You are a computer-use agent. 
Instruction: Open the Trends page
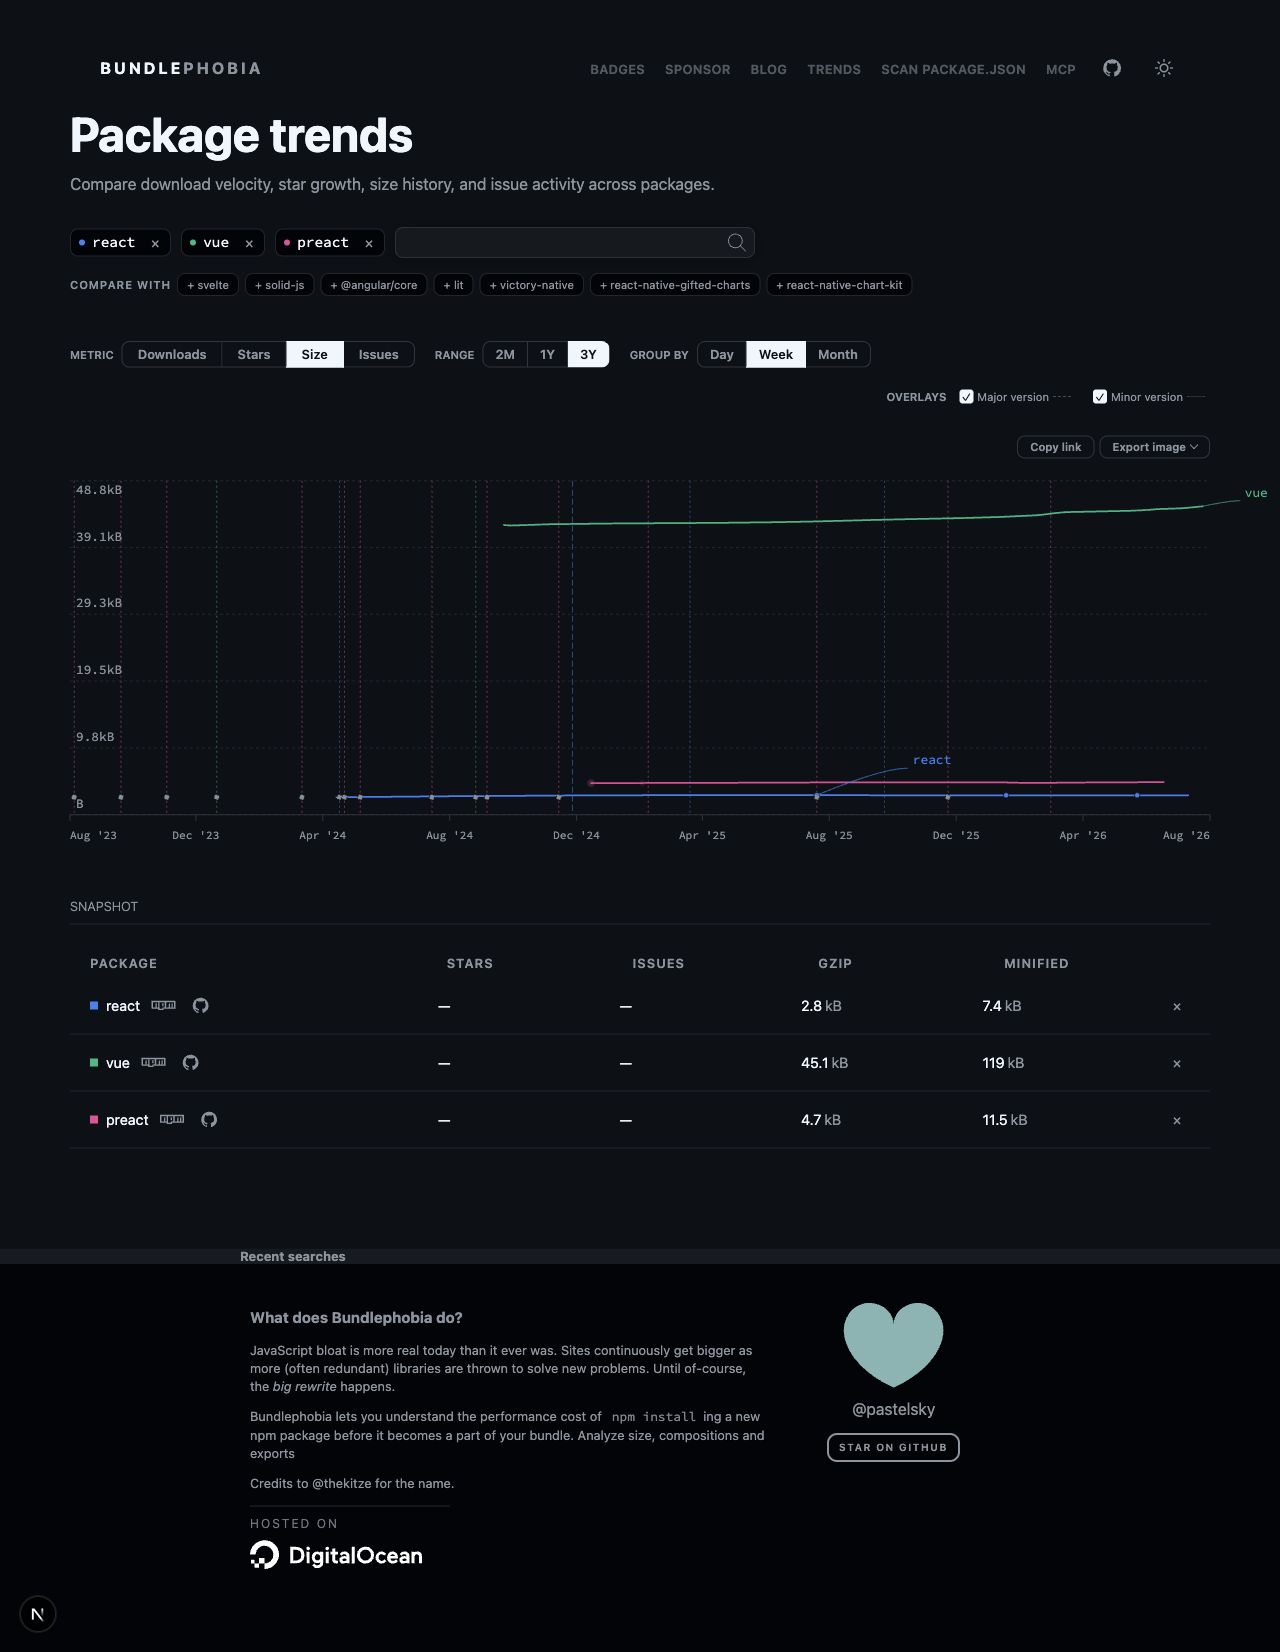tap(834, 69)
